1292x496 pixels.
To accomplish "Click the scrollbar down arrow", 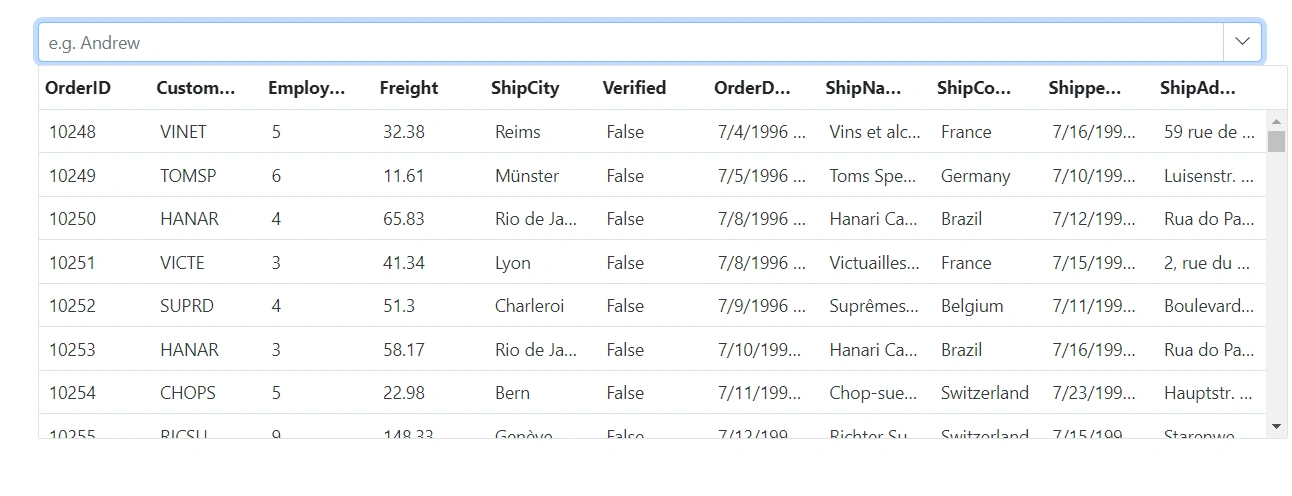I will coord(1276,426).
